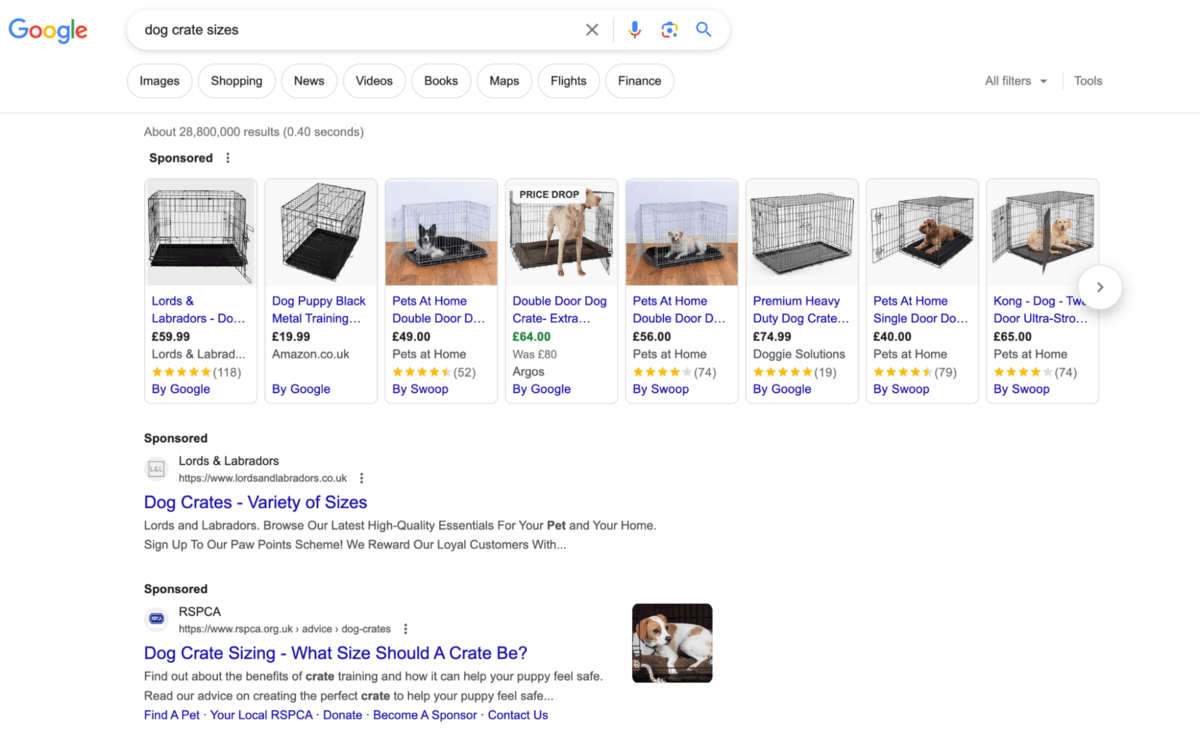
Task: Open the three-dot menu beside top Sponsored label
Action: (228, 158)
